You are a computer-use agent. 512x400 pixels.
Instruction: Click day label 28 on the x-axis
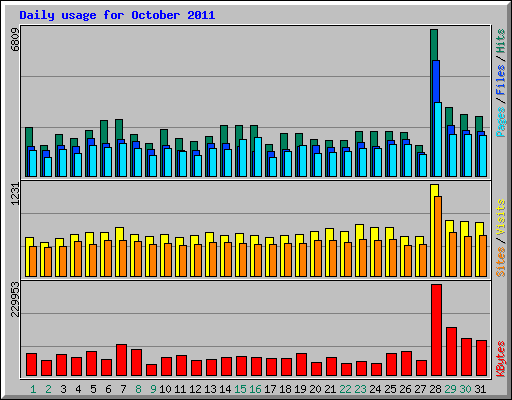pyautogui.click(x=435, y=389)
